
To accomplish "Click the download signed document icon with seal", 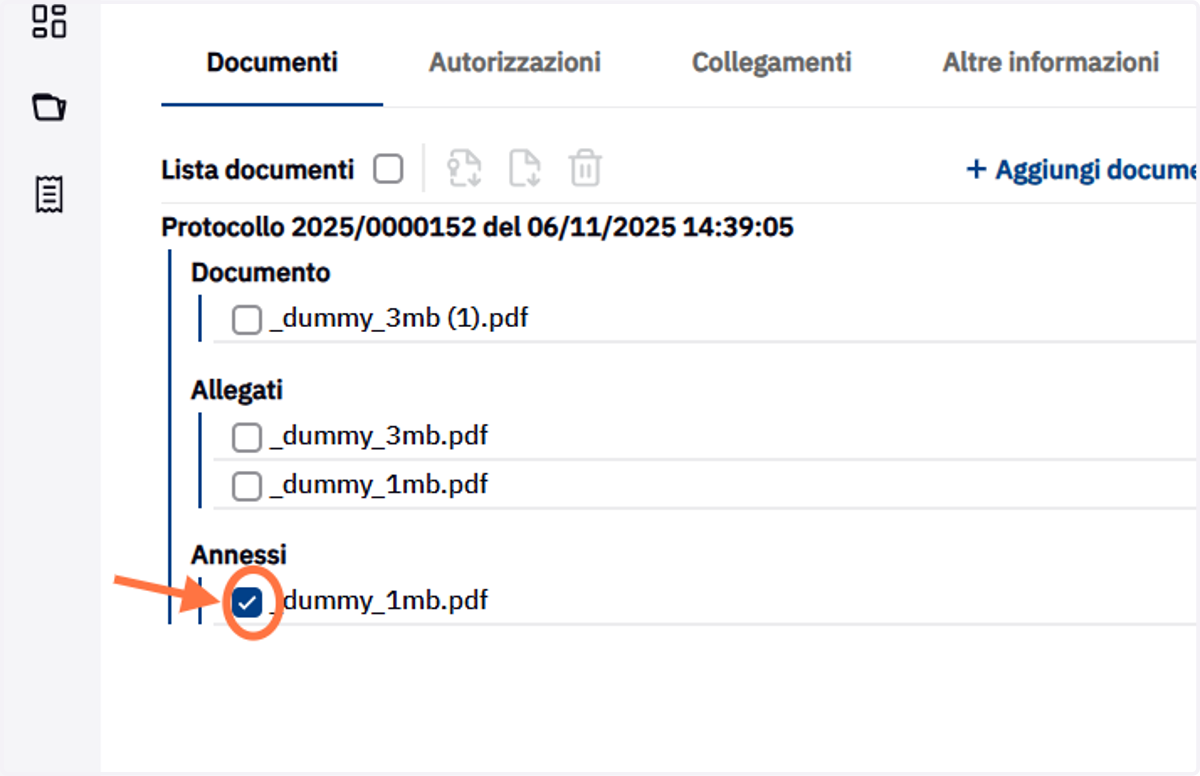I will (x=464, y=168).
